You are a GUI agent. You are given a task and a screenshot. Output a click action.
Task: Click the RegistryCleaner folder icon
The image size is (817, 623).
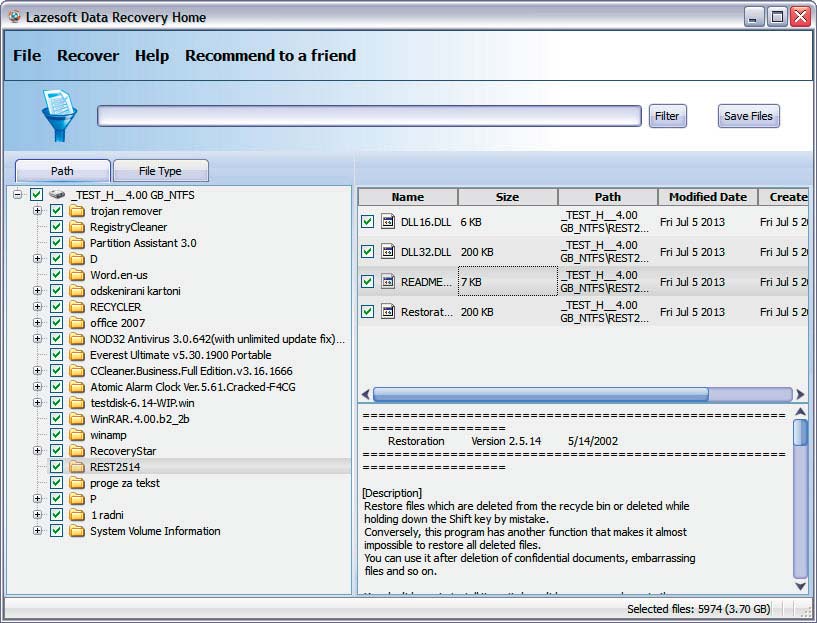(x=77, y=227)
